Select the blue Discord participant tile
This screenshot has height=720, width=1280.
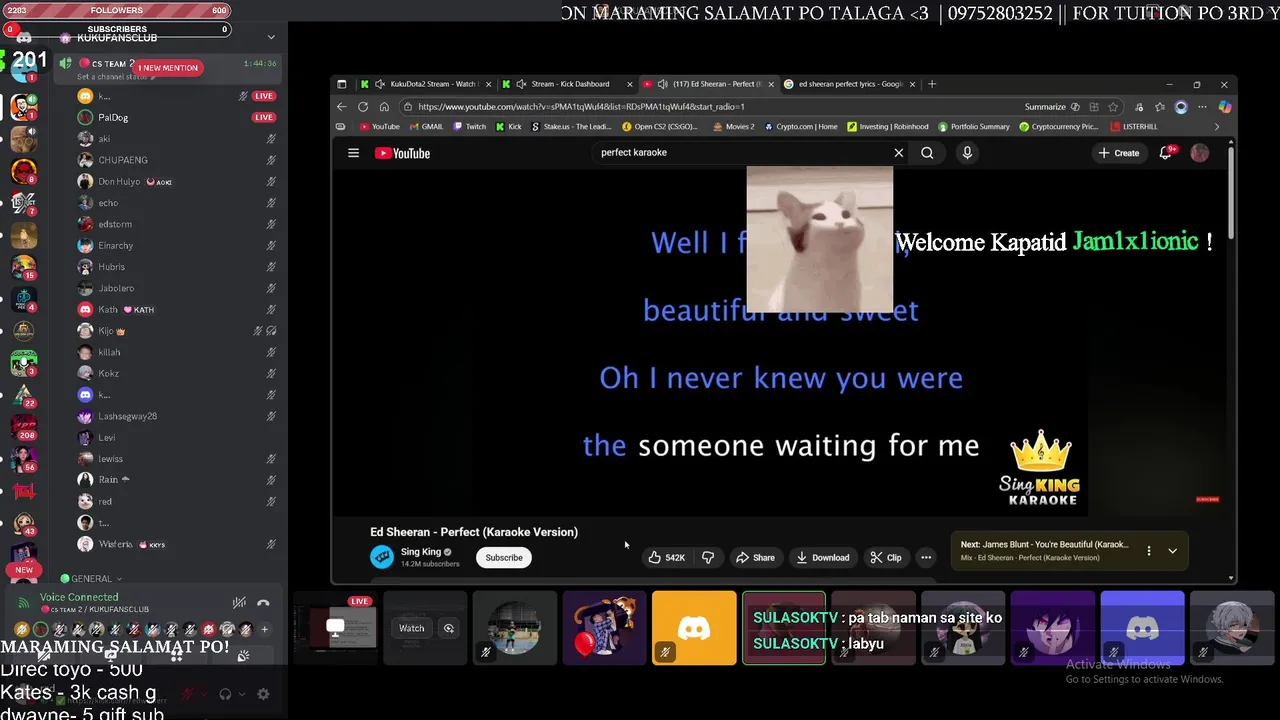pyautogui.click(x=1142, y=628)
